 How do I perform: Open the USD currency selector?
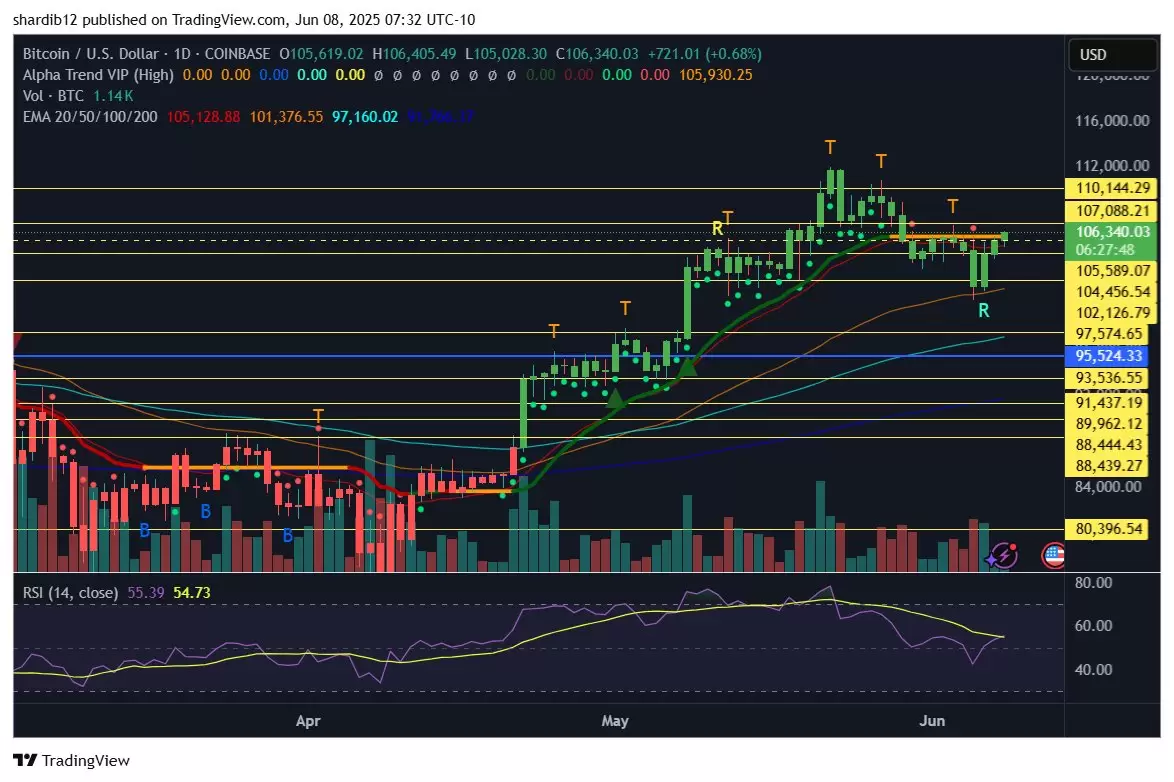point(1111,54)
